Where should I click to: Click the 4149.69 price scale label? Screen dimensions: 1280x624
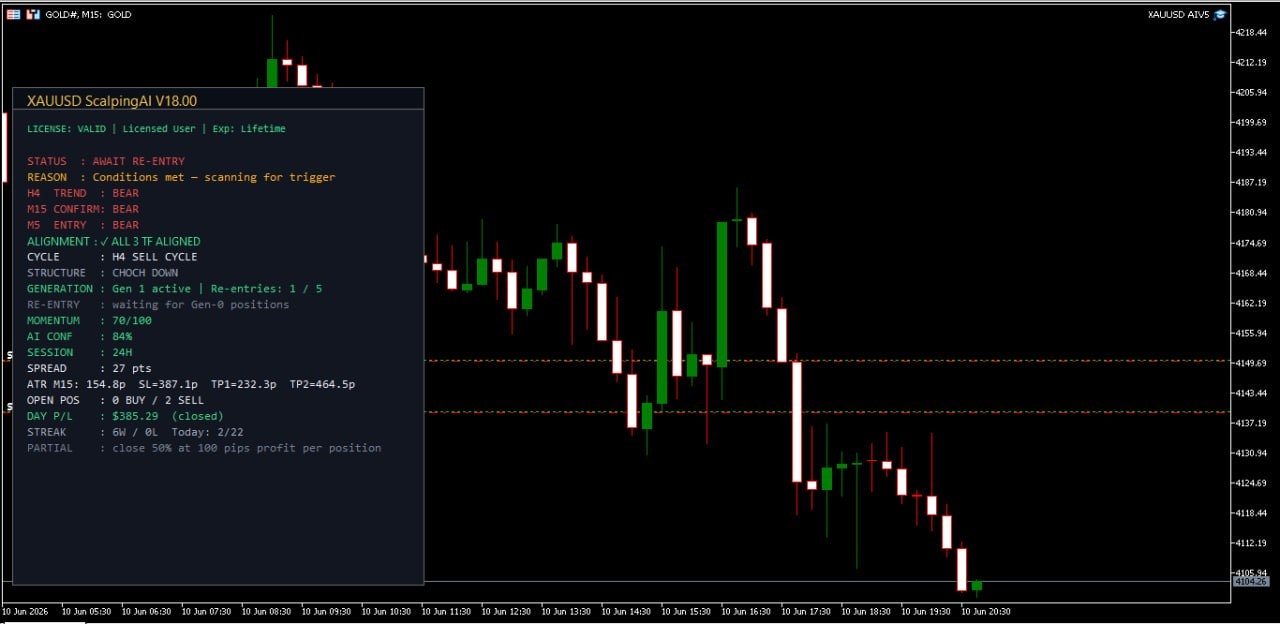(1253, 363)
